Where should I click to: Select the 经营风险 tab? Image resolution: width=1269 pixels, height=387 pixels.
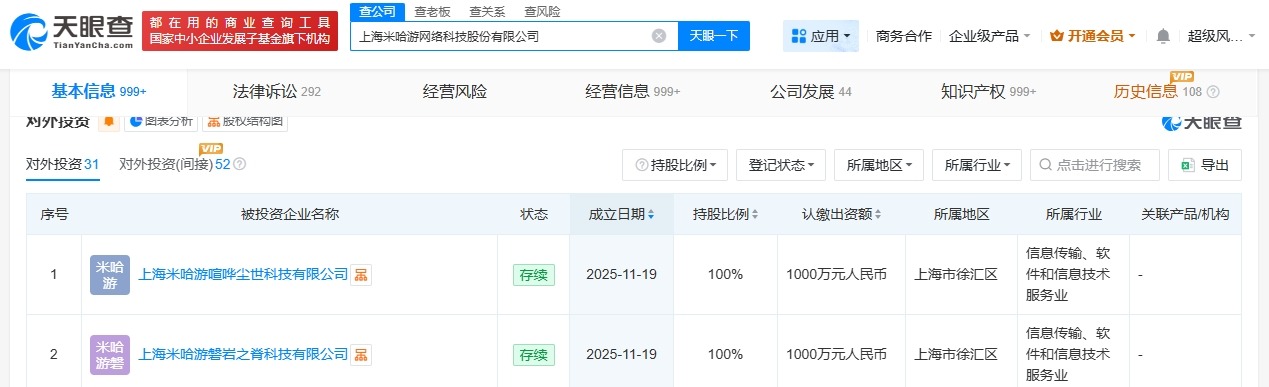tap(455, 92)
